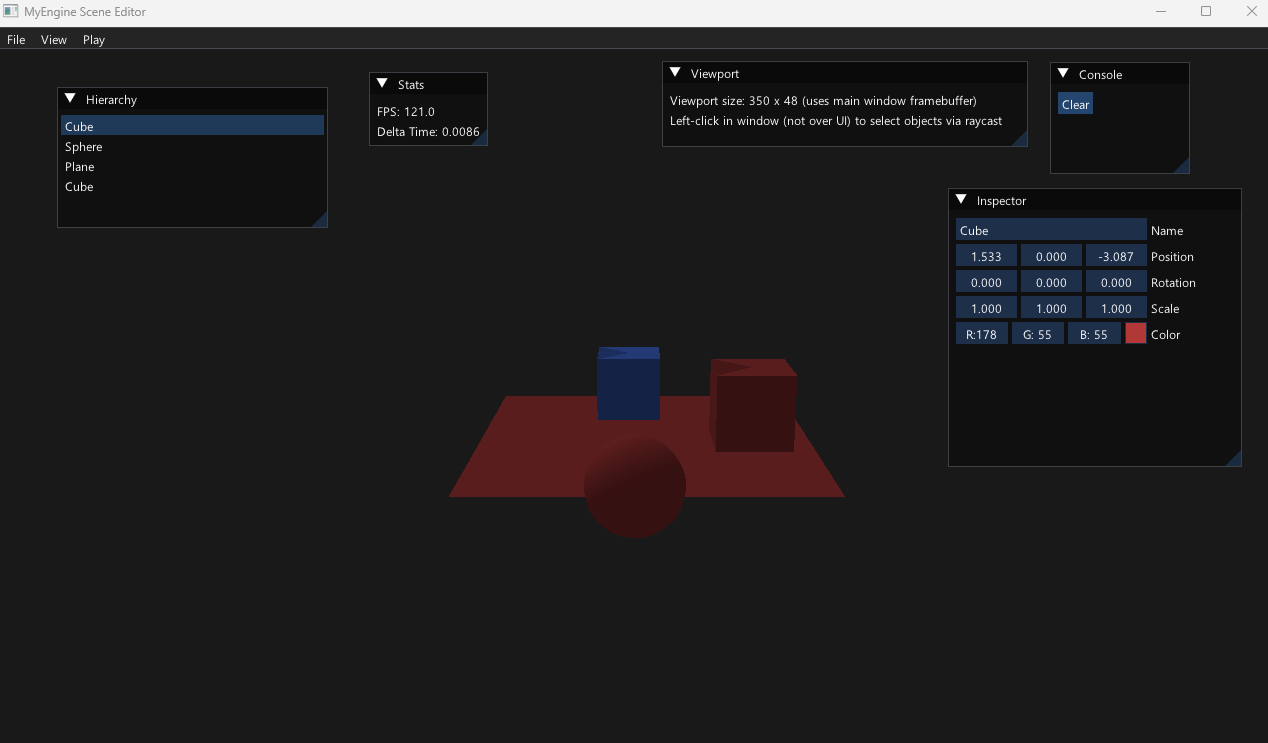
Task: Select Sphere in the Hierarchy list
Action: pos(84,147)
